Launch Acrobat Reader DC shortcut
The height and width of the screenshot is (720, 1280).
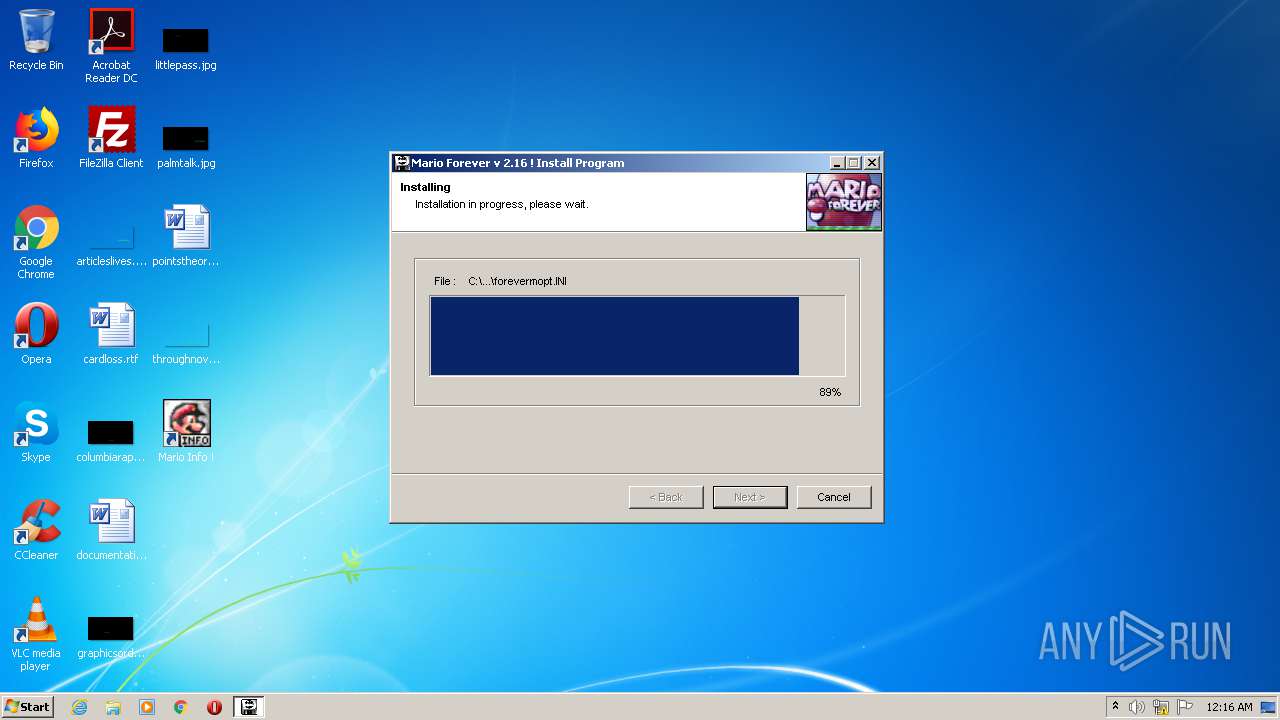(x=111, y=46)
